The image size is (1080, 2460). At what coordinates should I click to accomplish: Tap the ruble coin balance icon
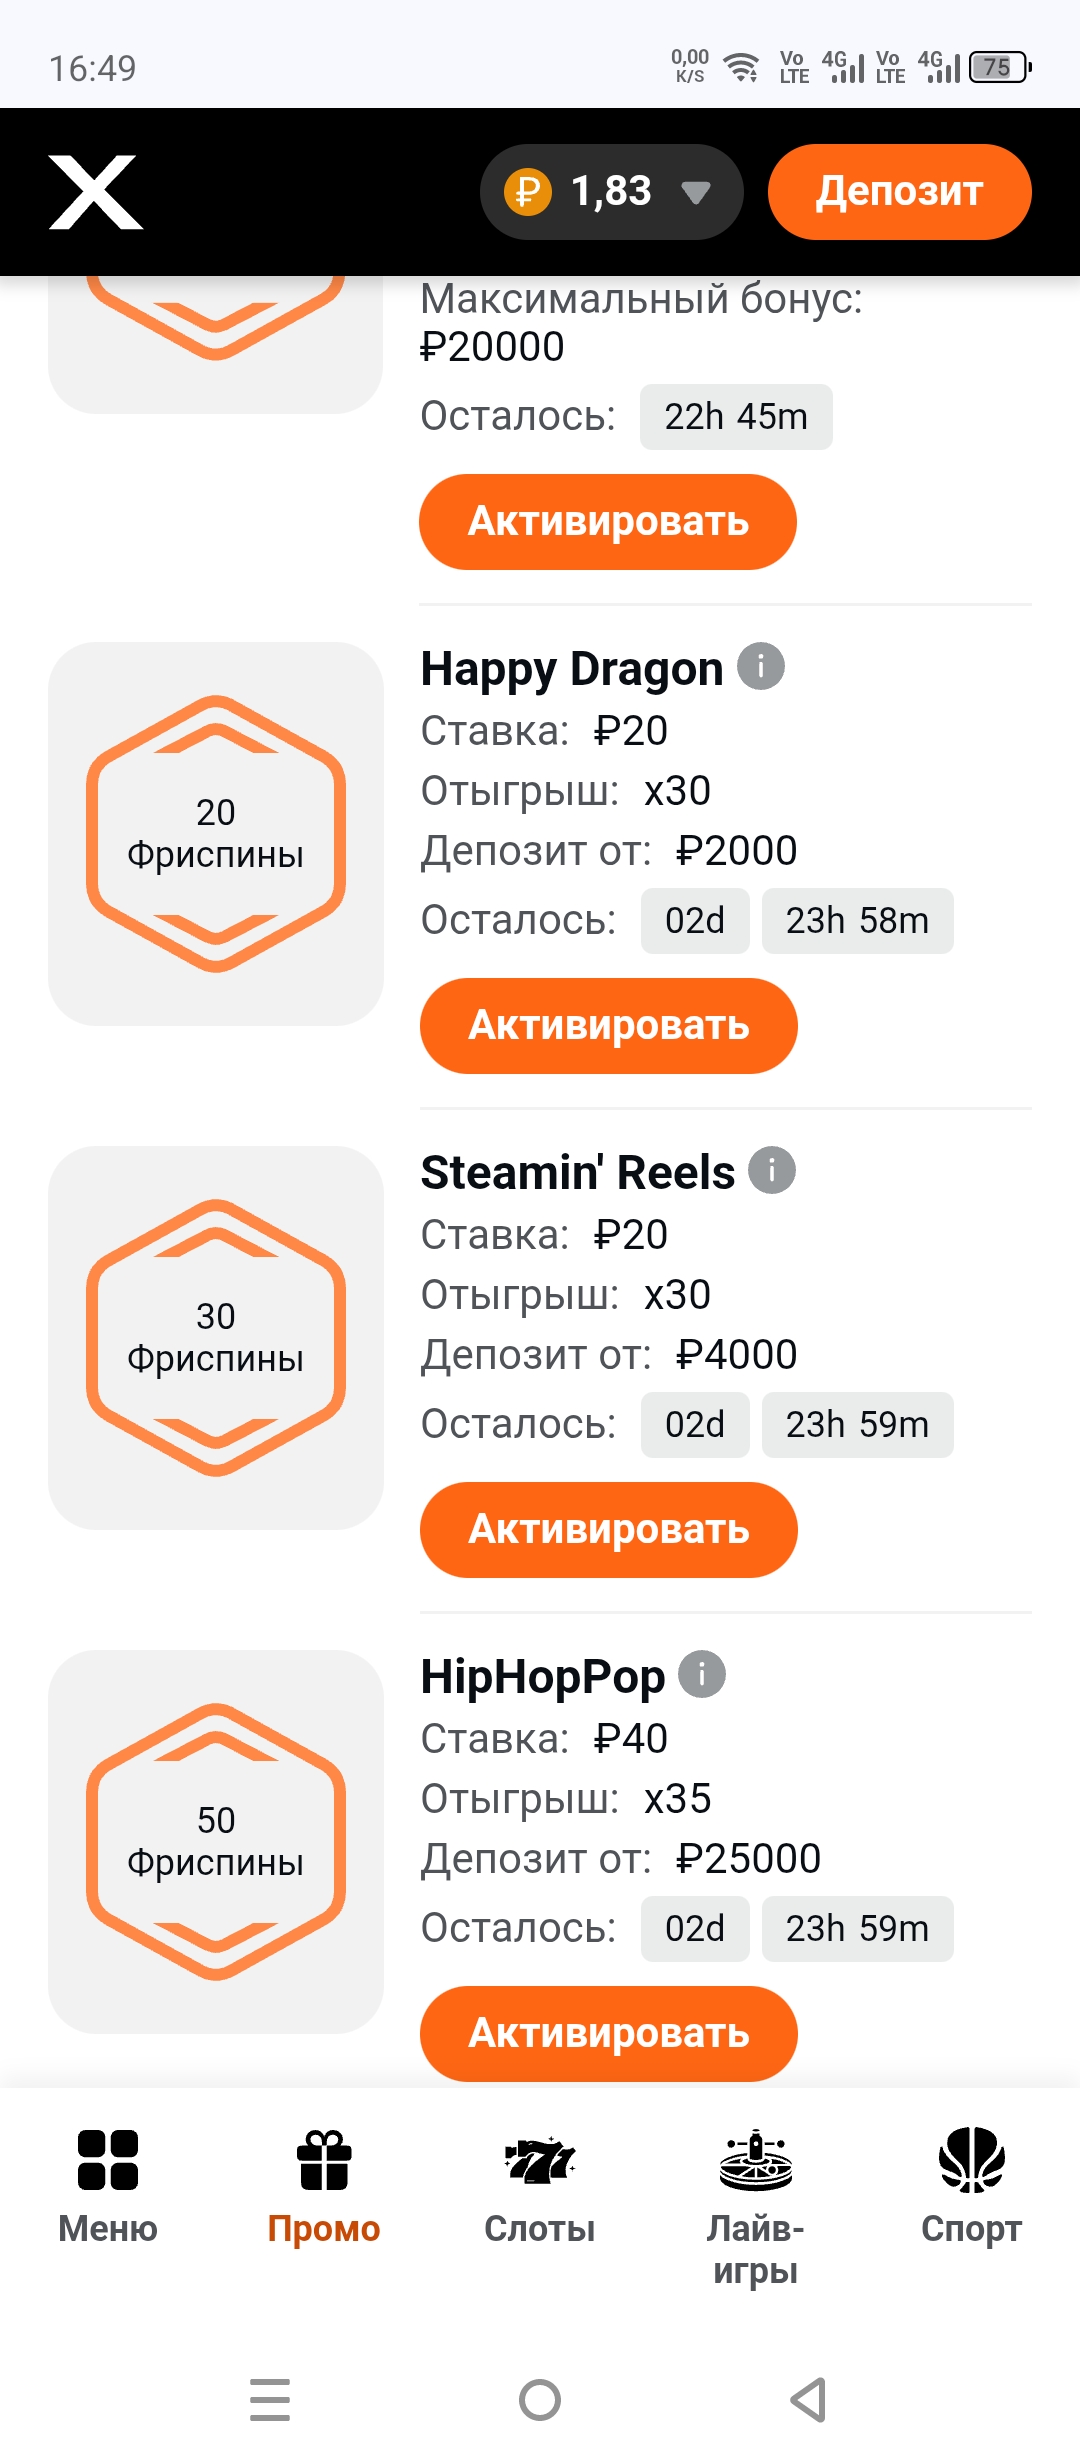pyautogui.click(x=528, y=192)
